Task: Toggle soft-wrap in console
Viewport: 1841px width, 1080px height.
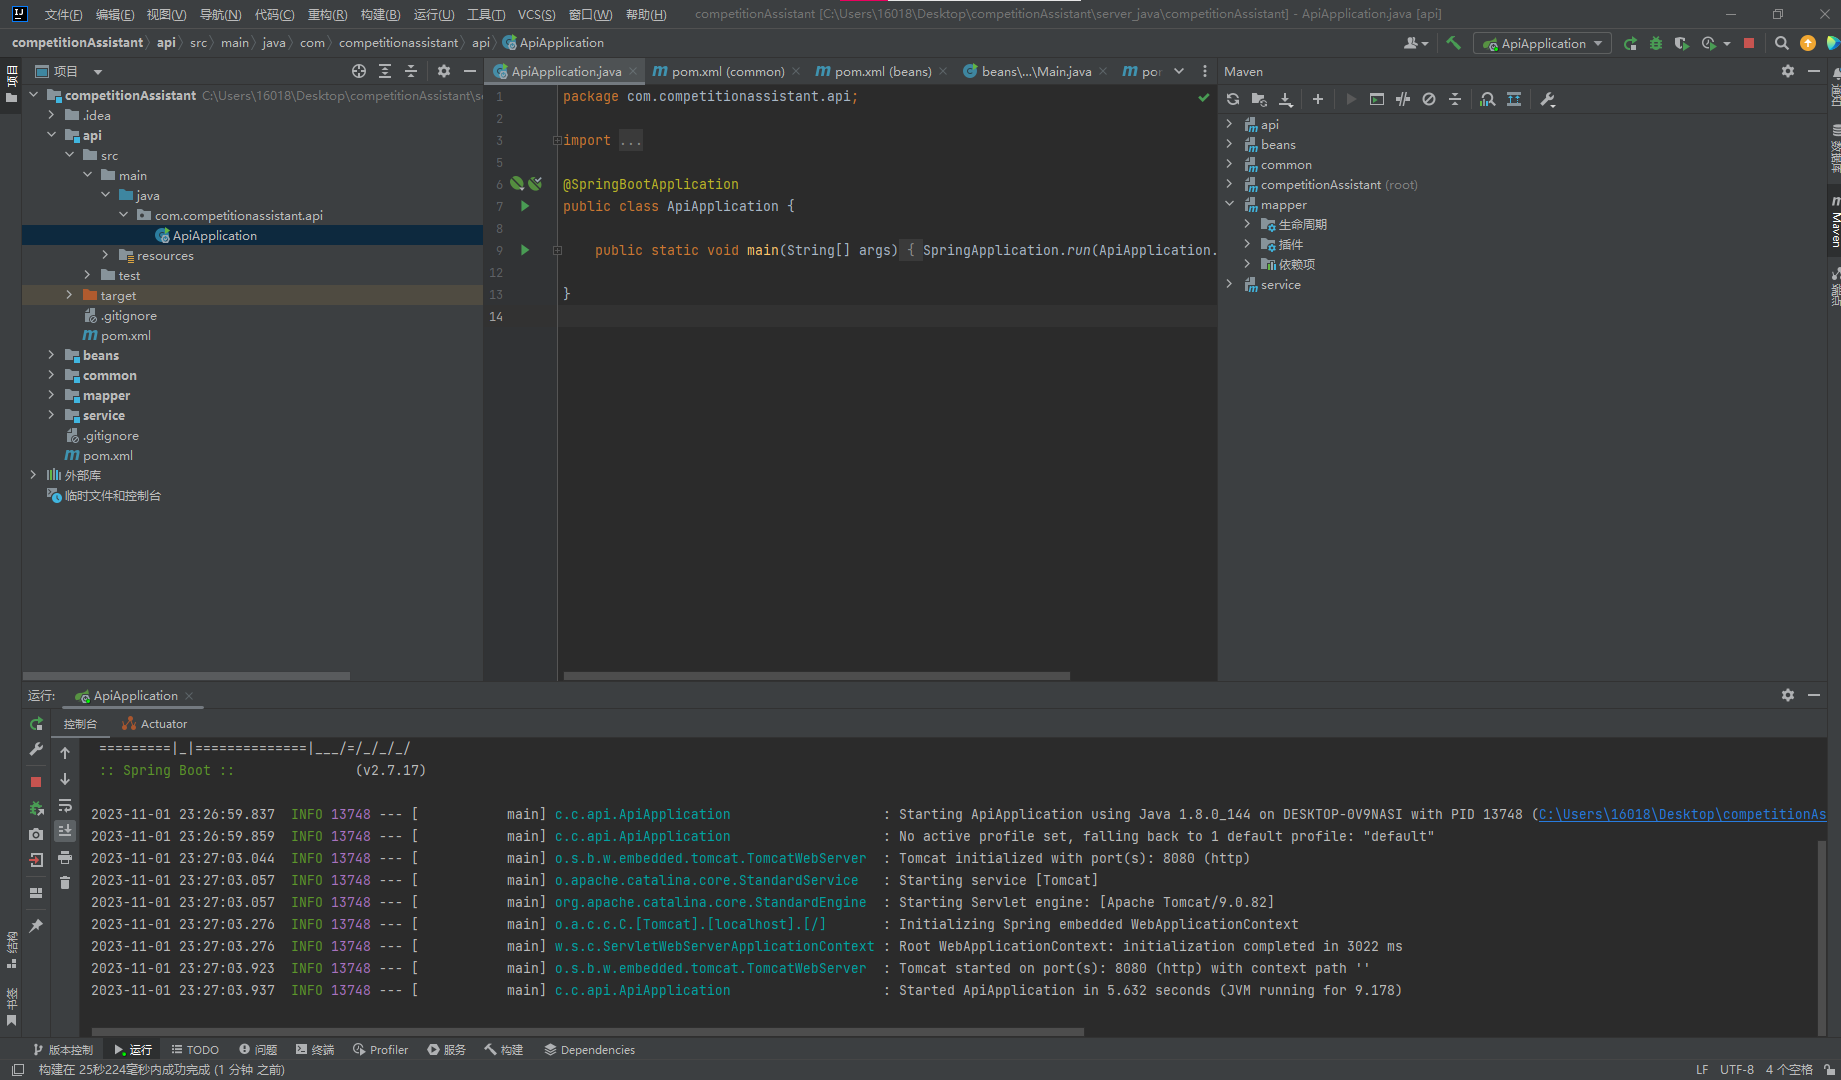Action: point(65,805)
